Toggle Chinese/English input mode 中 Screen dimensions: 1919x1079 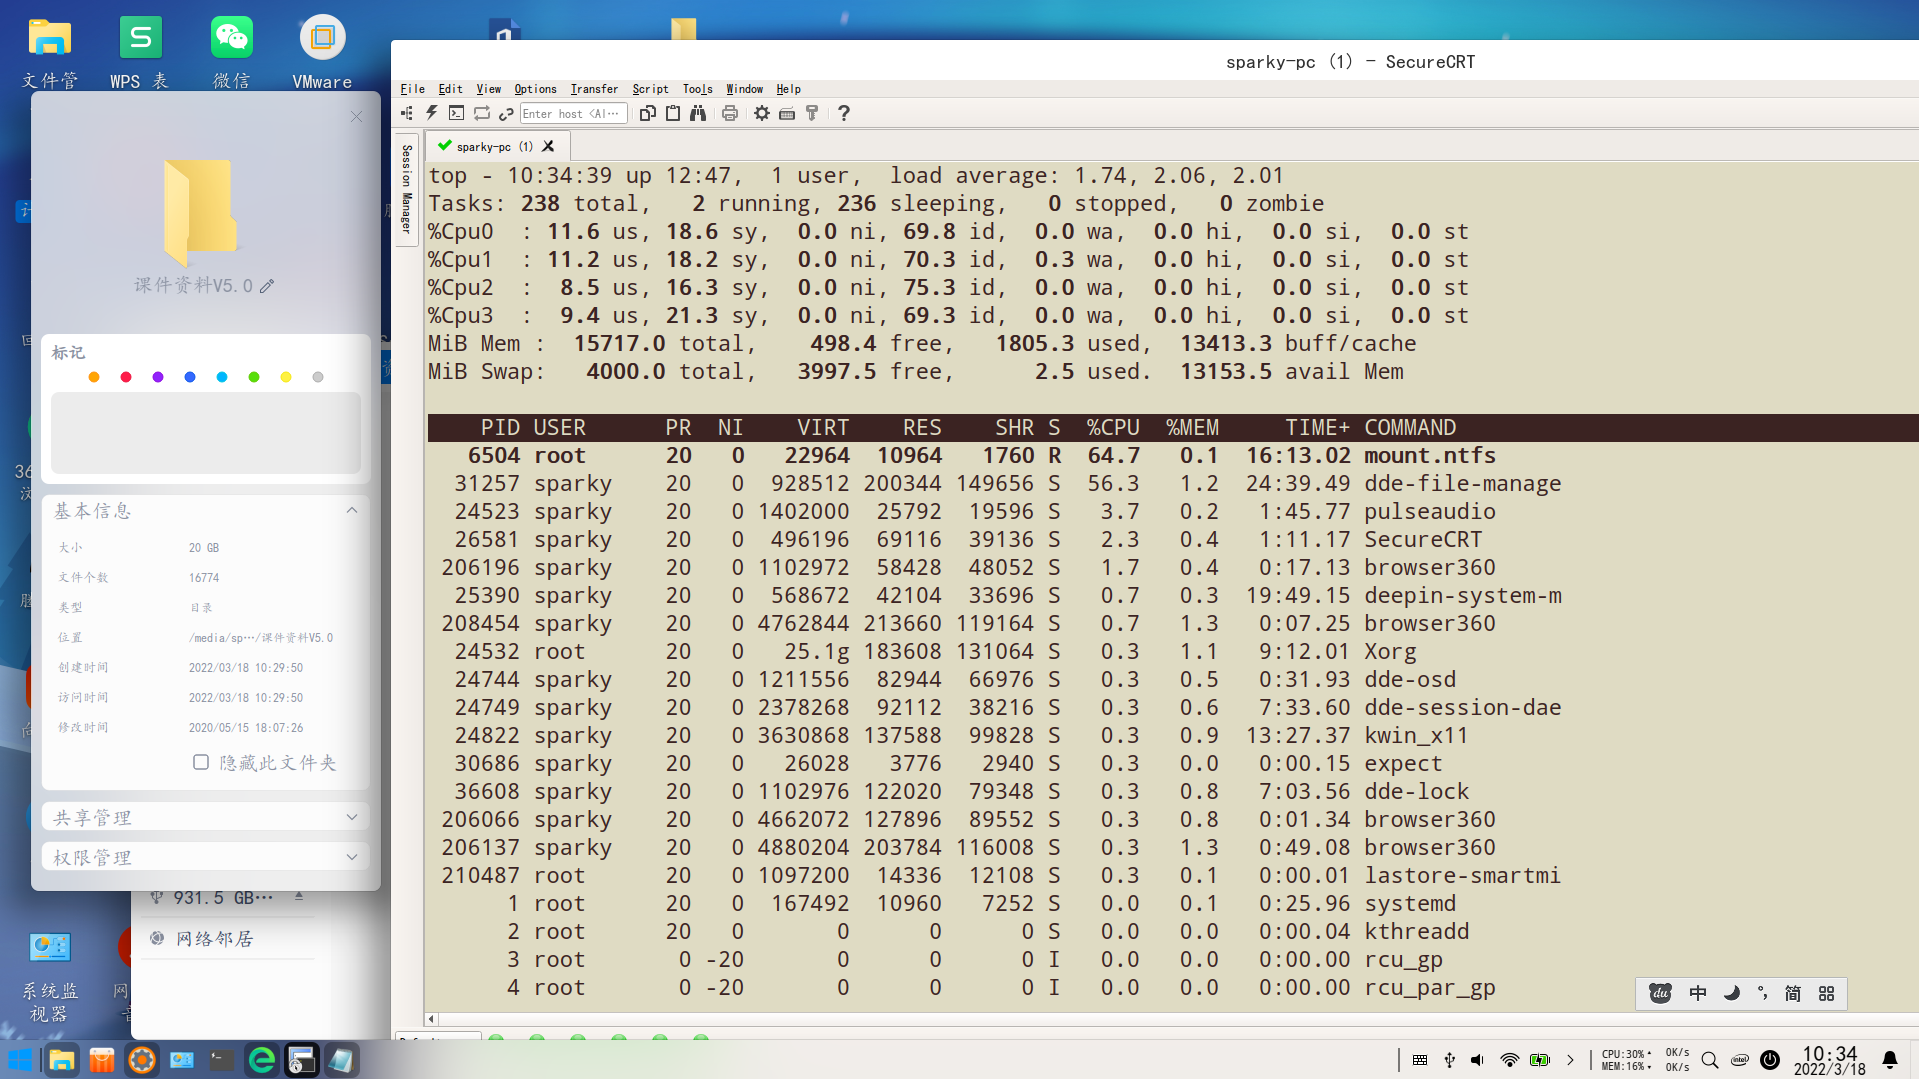[x=1698, y=993]
